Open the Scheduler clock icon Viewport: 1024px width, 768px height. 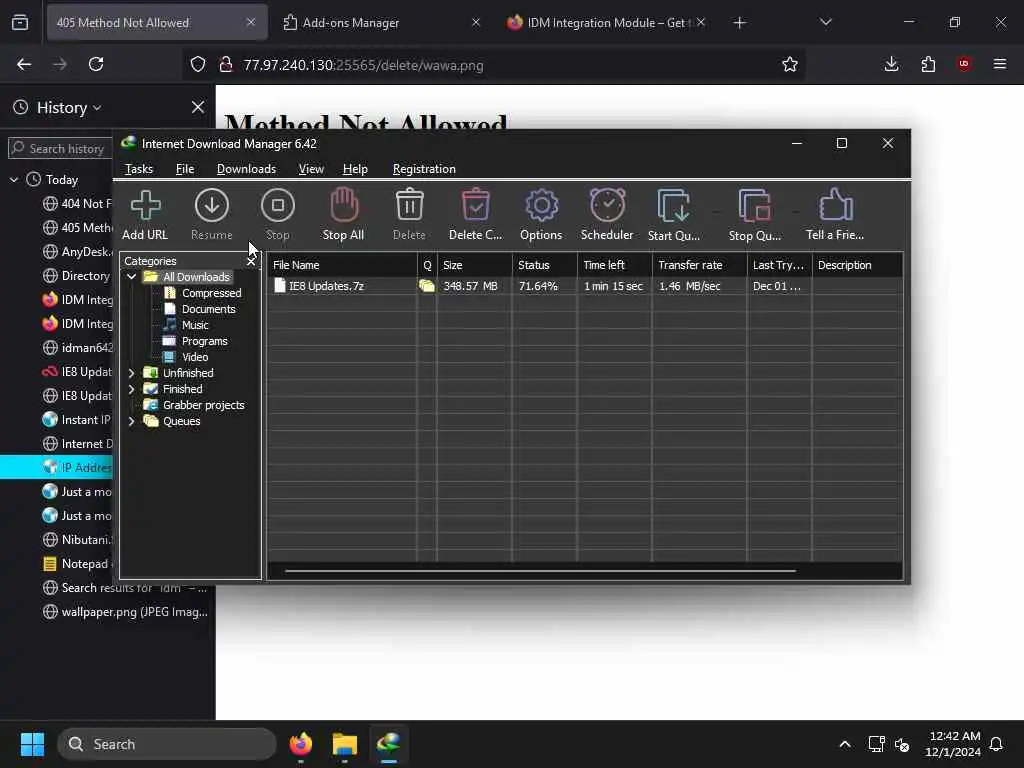click(x=607, y=205)
